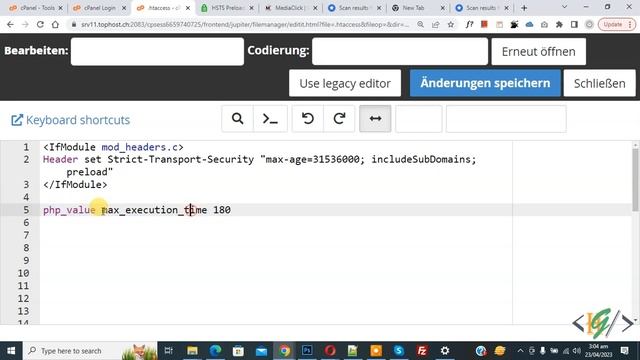The width and height of the screenshot is (640, 360).
Task: Switch to the HSTS Preload tab
Action: (x=227, y=8)
